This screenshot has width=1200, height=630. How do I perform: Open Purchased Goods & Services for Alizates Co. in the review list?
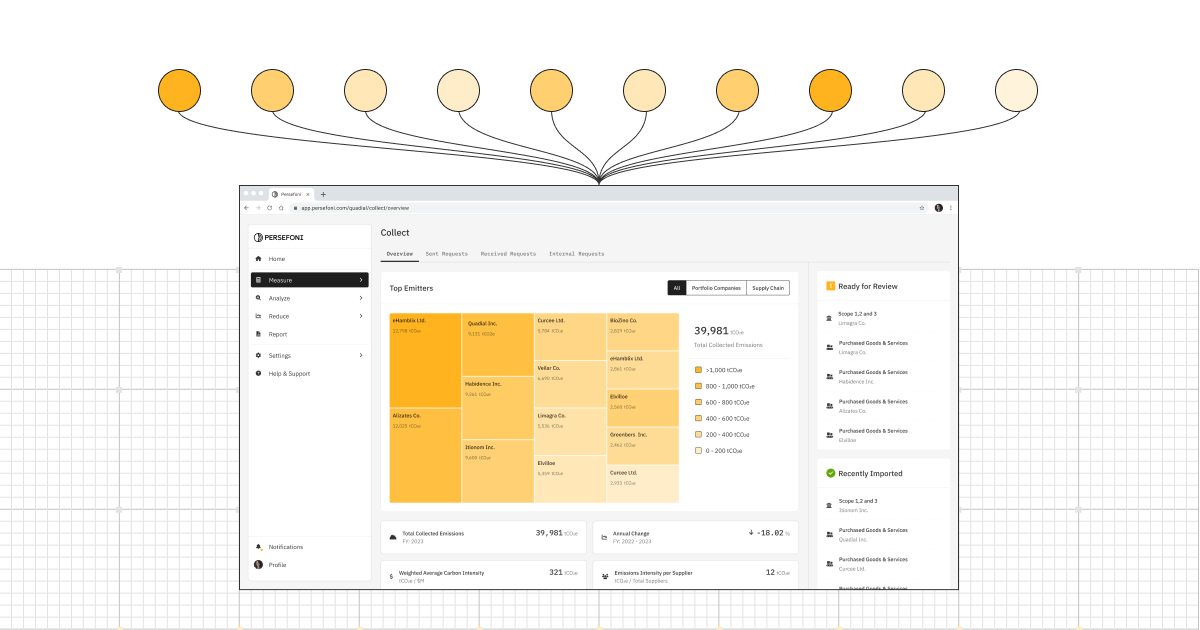[x=883, y=405]
